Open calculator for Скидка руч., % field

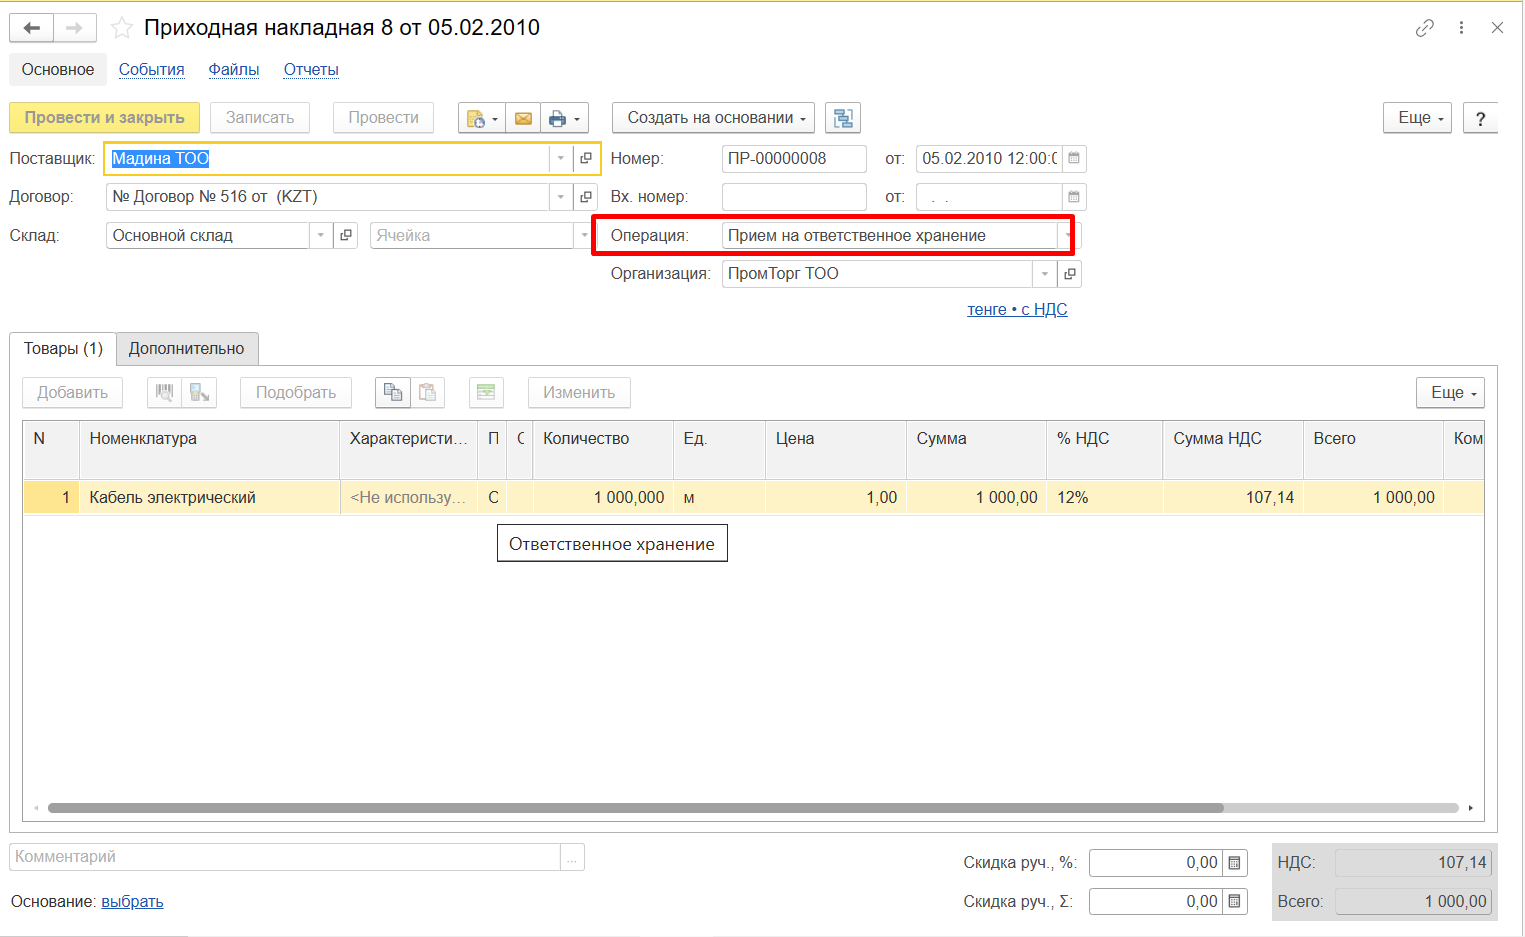(x=1235, y=862)
